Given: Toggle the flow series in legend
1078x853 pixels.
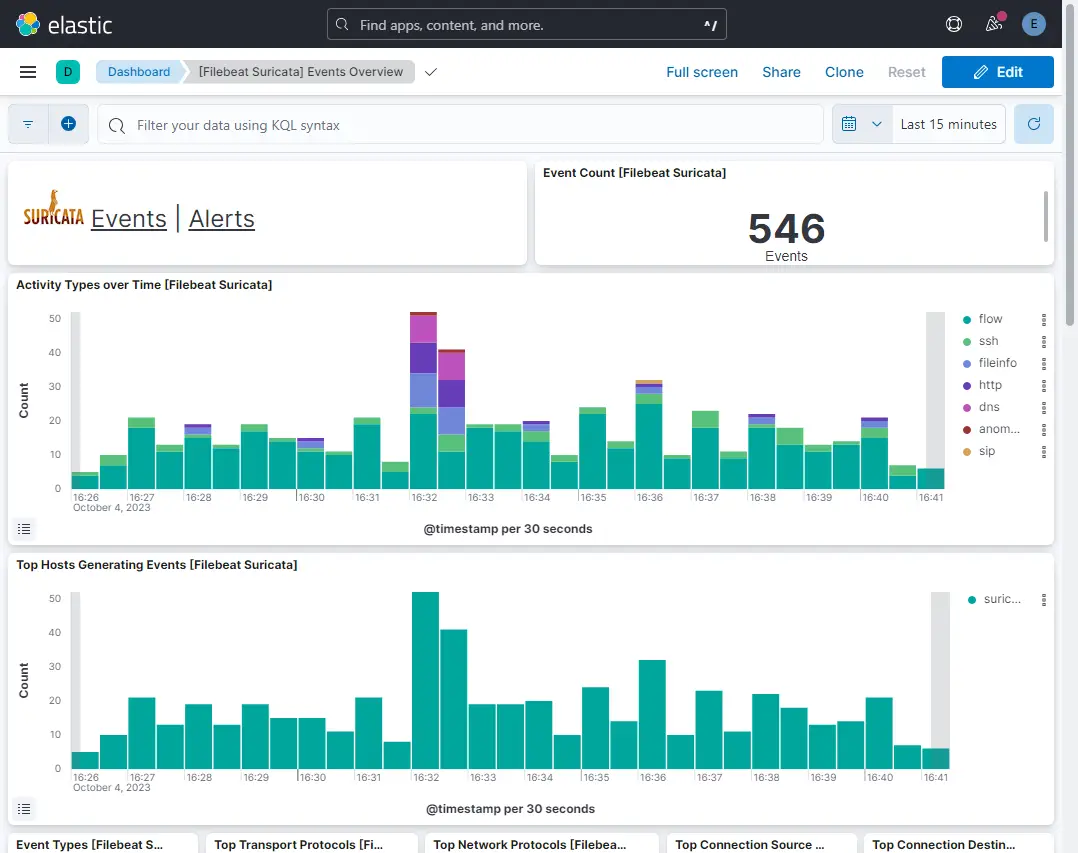Looking at the screenshot, I should pos(990,319).
